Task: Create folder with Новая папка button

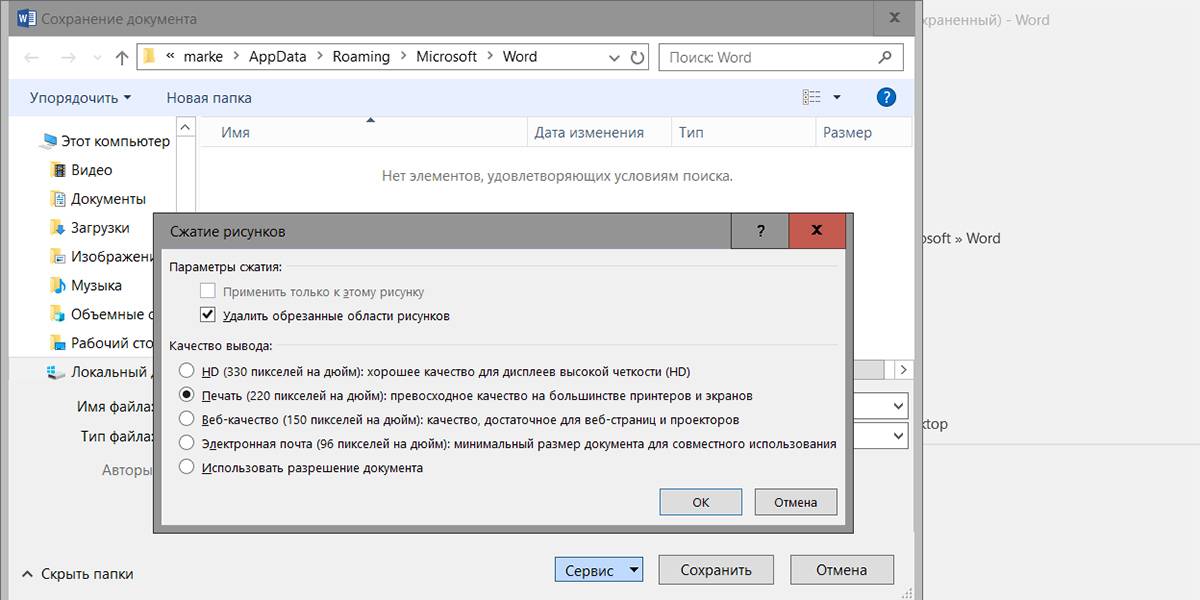Action: [209, 98]
